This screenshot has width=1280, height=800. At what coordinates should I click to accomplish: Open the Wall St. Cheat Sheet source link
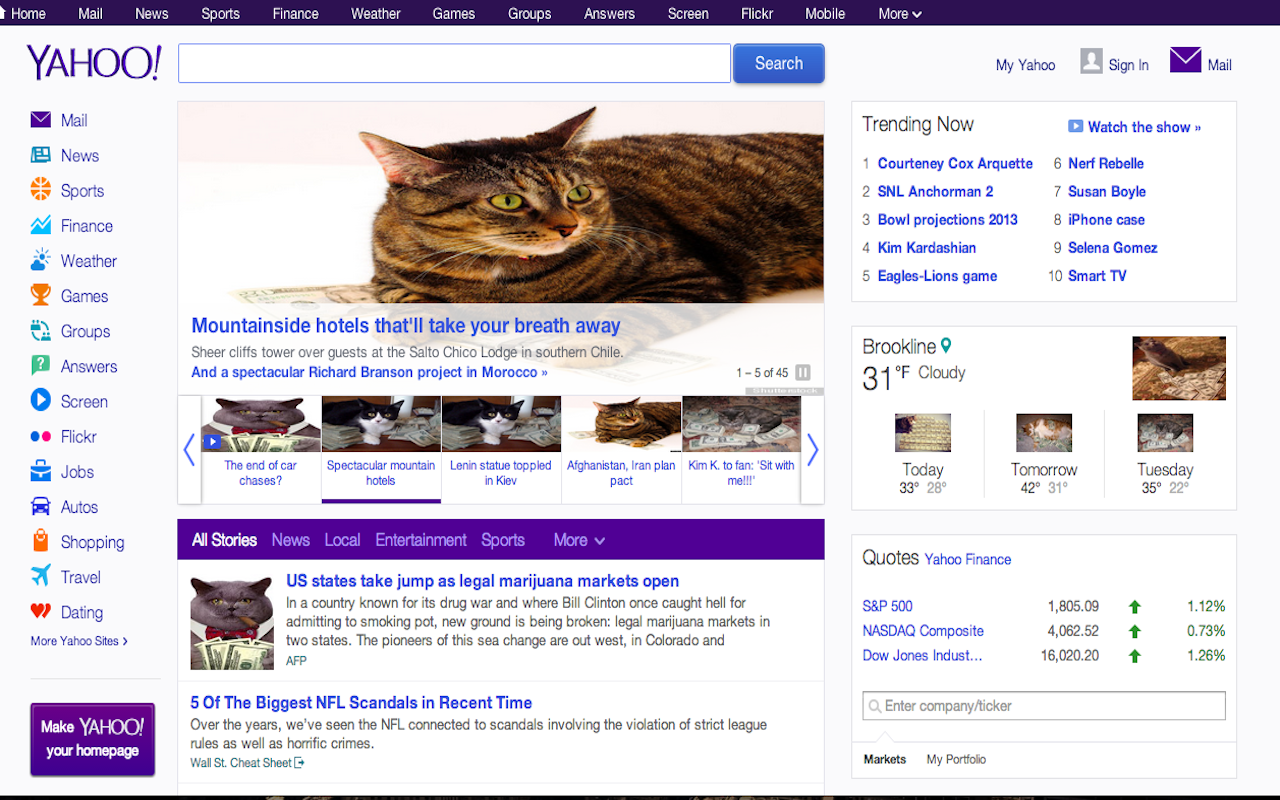[247, 763]
